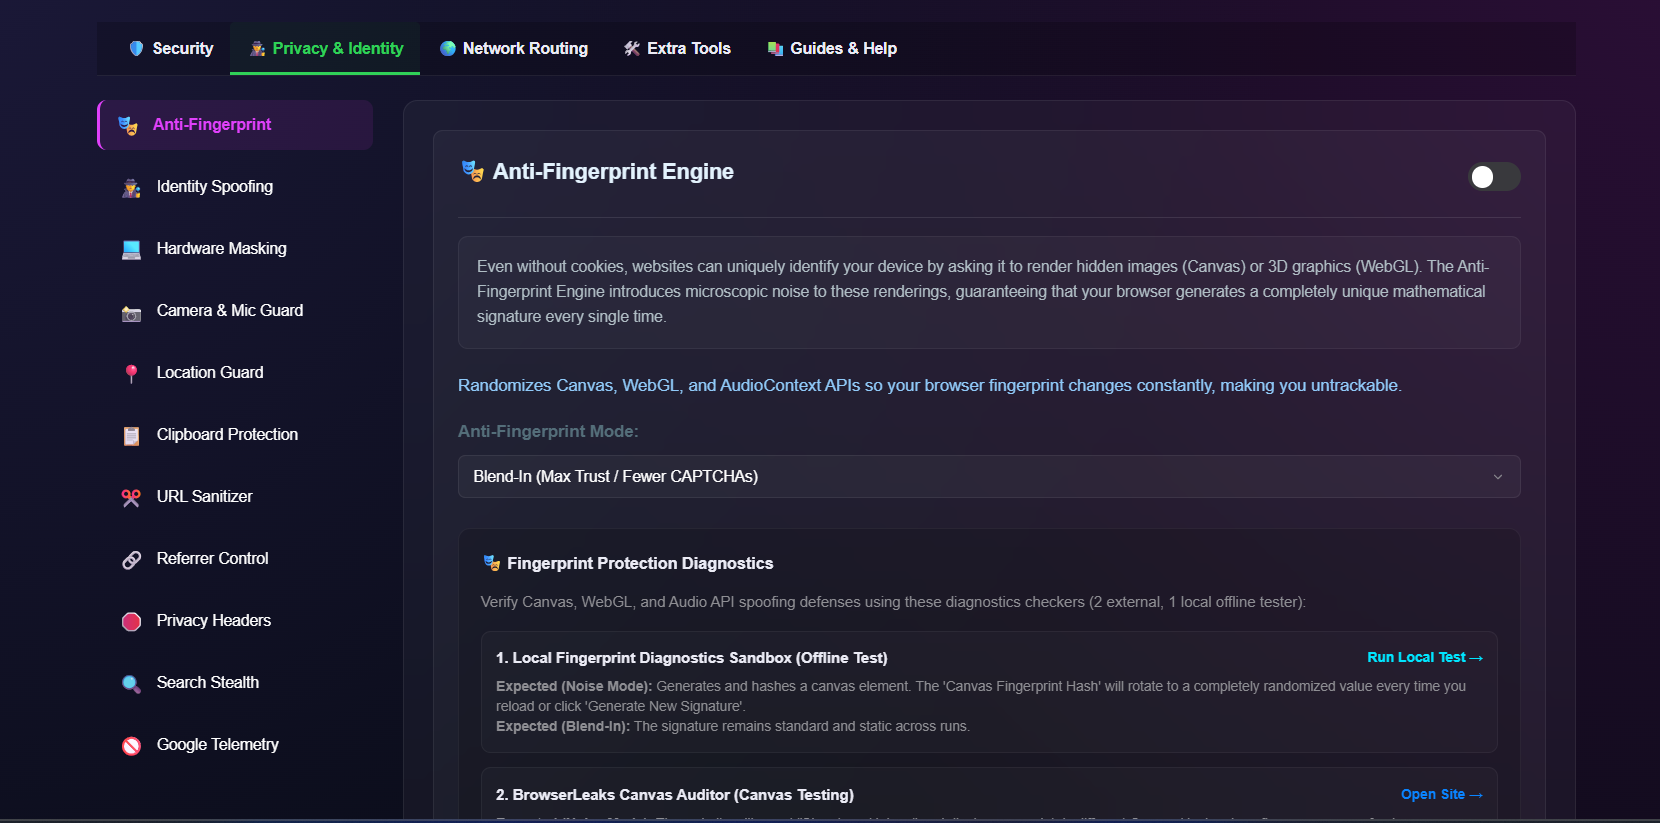Image resolution: width=1660 pixels, height=823 pixels.
Task: Open Search Stealth settings
Action: pyautogui.click(x=235, y=683)
